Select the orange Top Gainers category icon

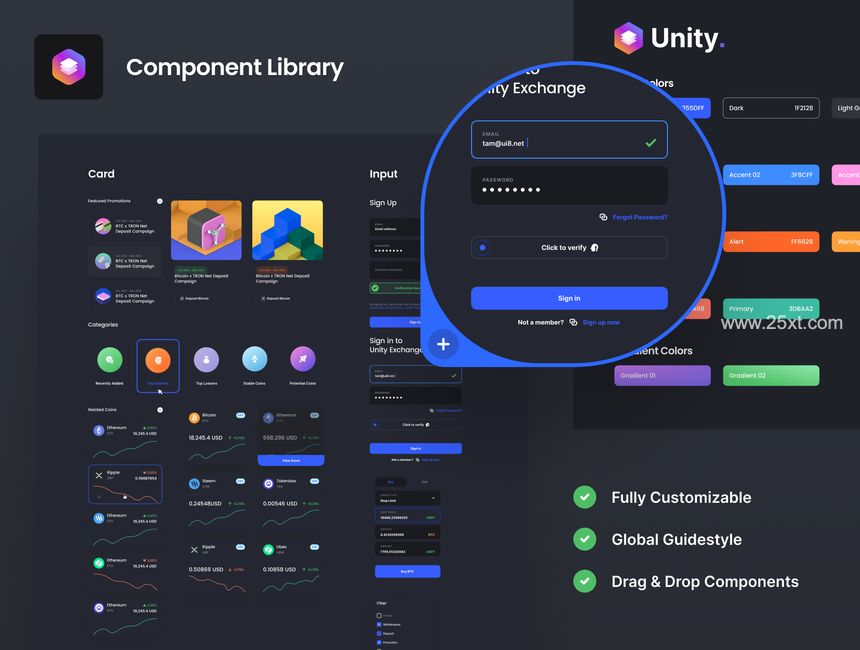[158, 360]
